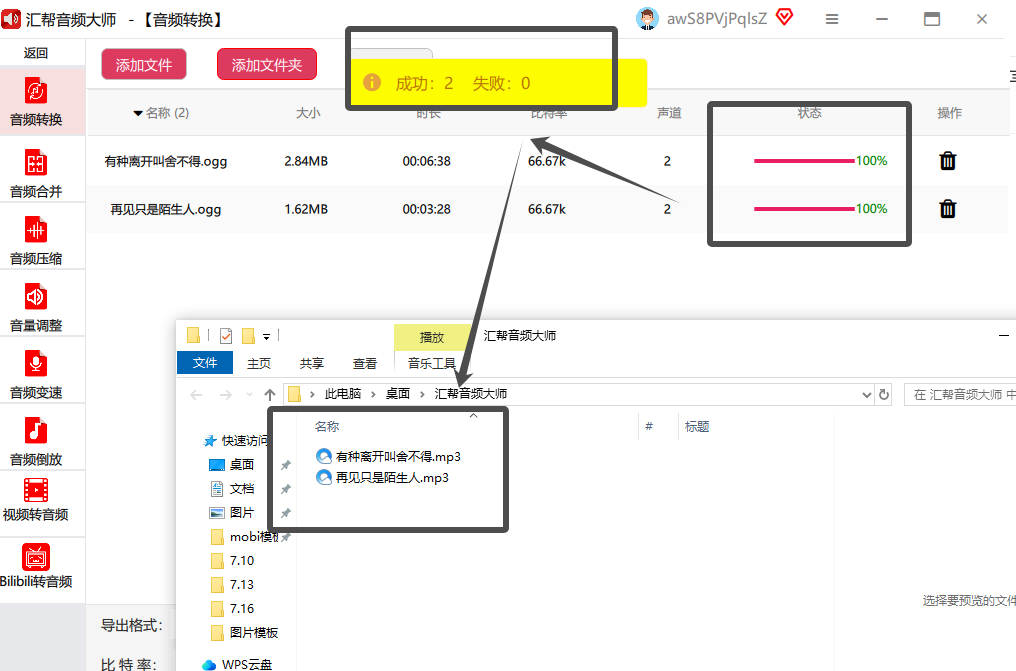The height and width of the screenshot is (671, 1016).
Task: Click the 汇帮音频大师 app logo icon
Action: coord(10,19)
